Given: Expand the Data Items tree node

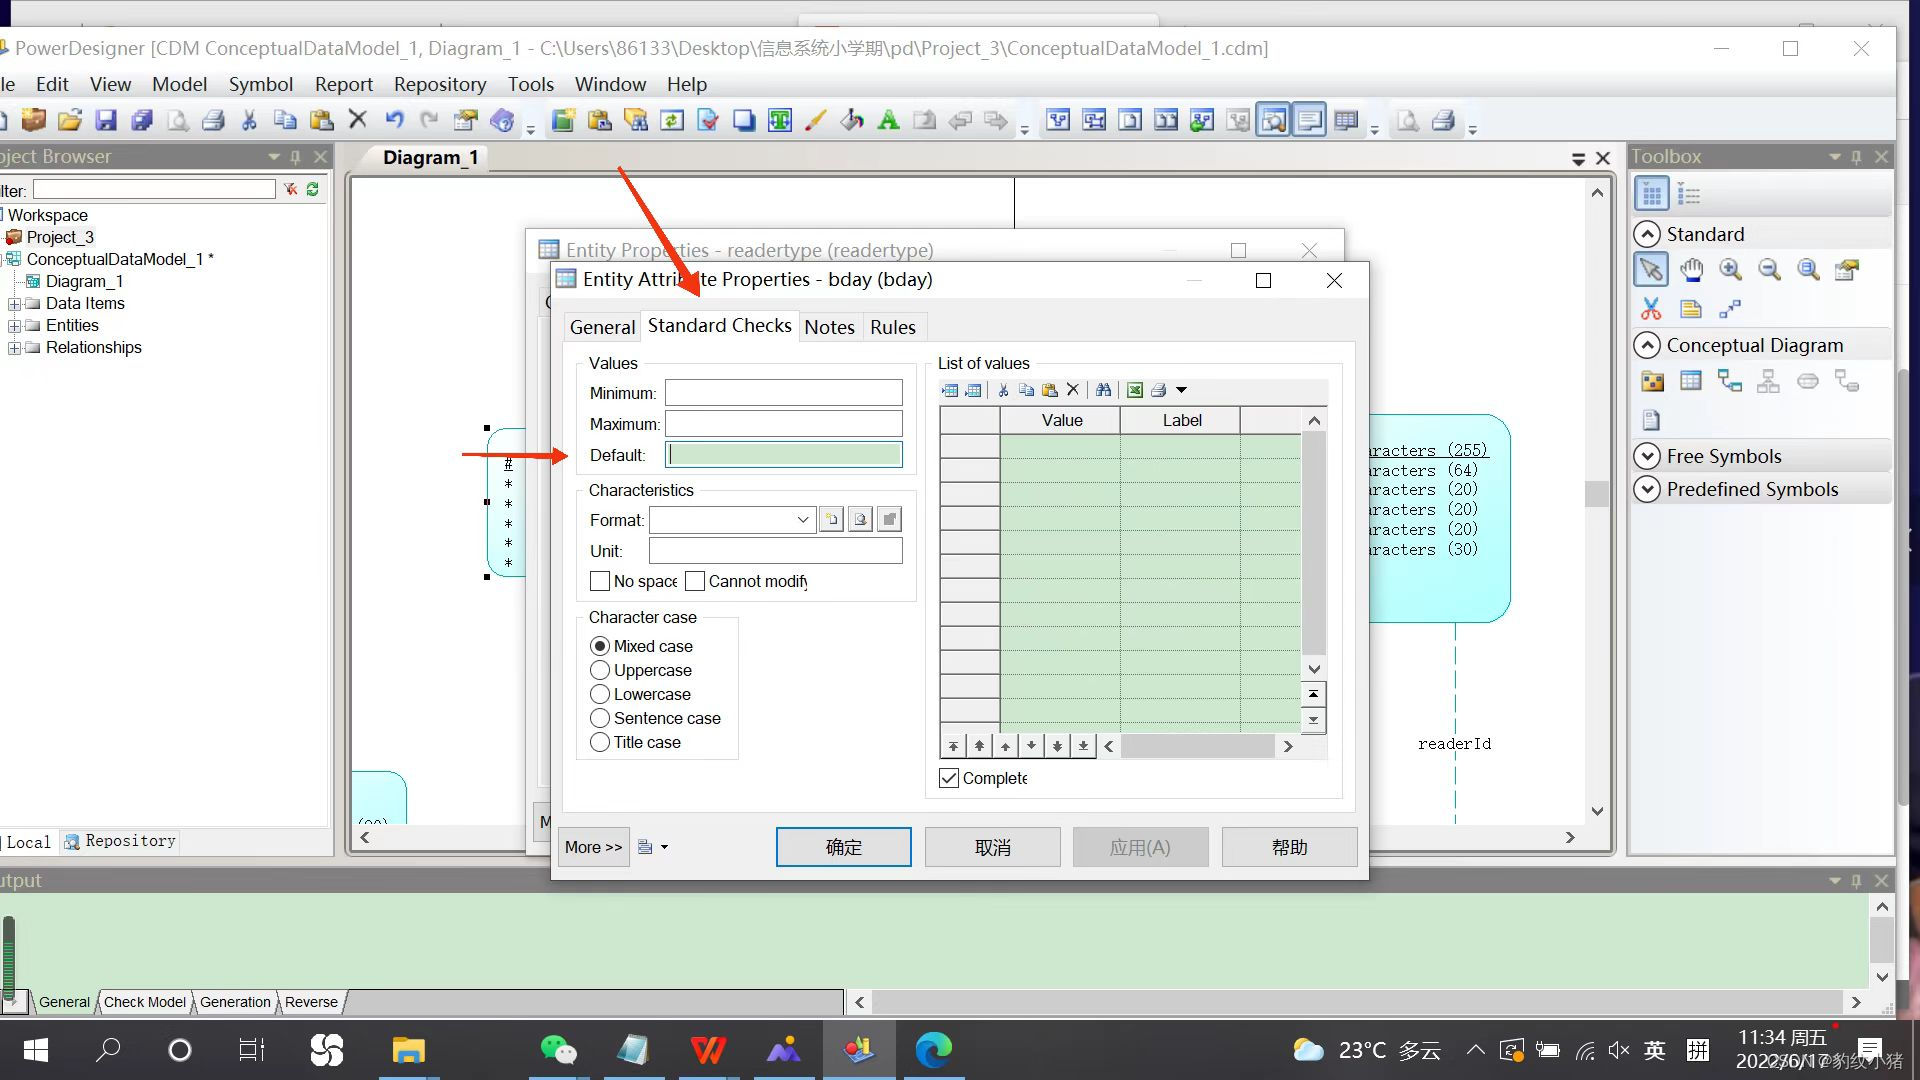Looking at the screenshot, I should pyautogui.click(x=14, y=304).
